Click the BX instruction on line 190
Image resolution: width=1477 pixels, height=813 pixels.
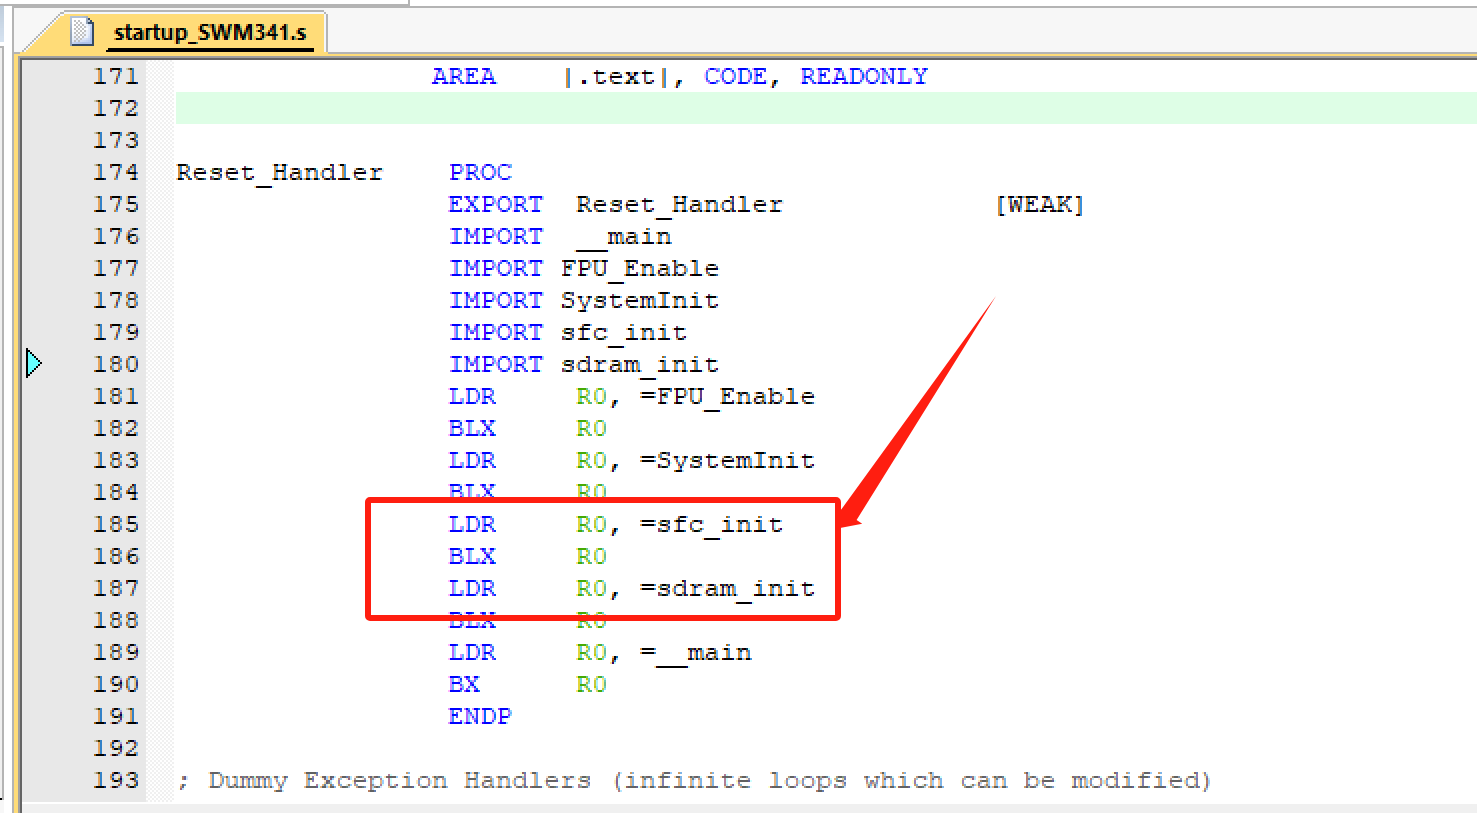tap(464, 684)
